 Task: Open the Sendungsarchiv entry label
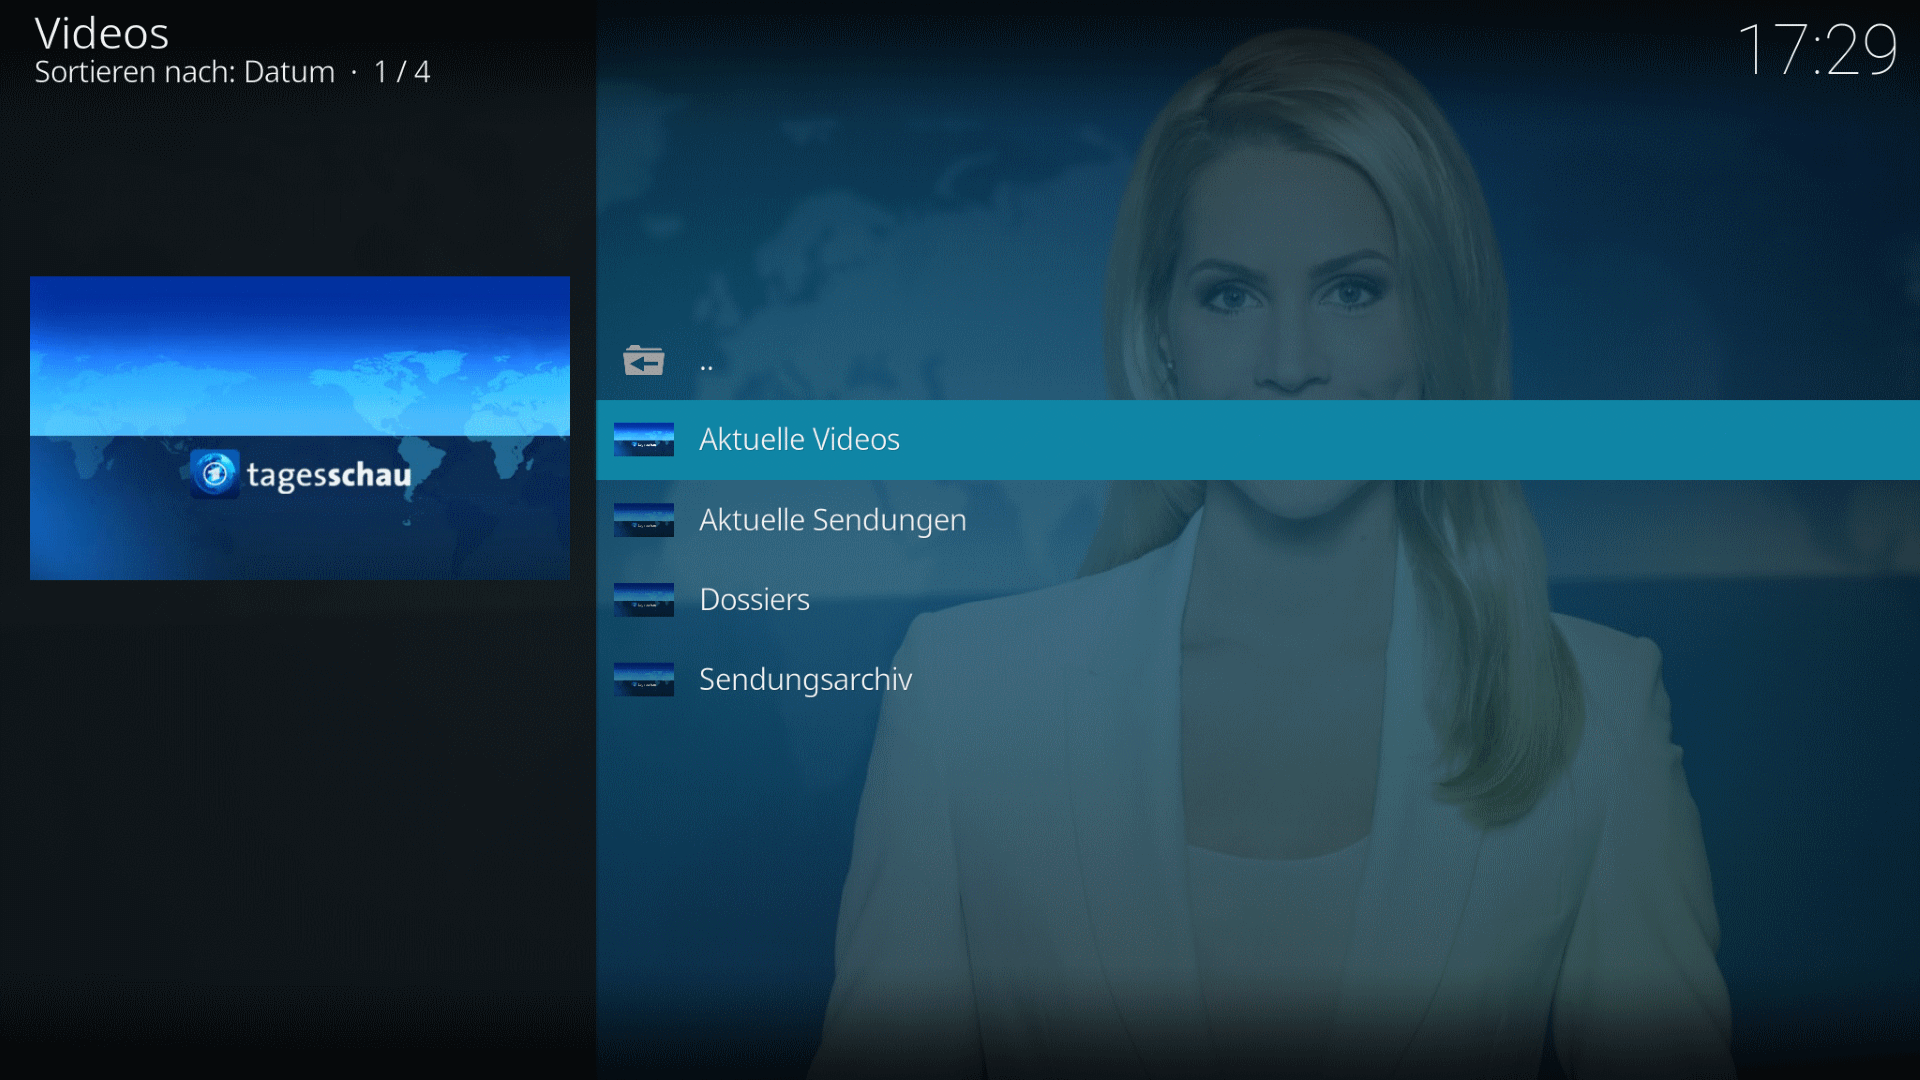805,680
